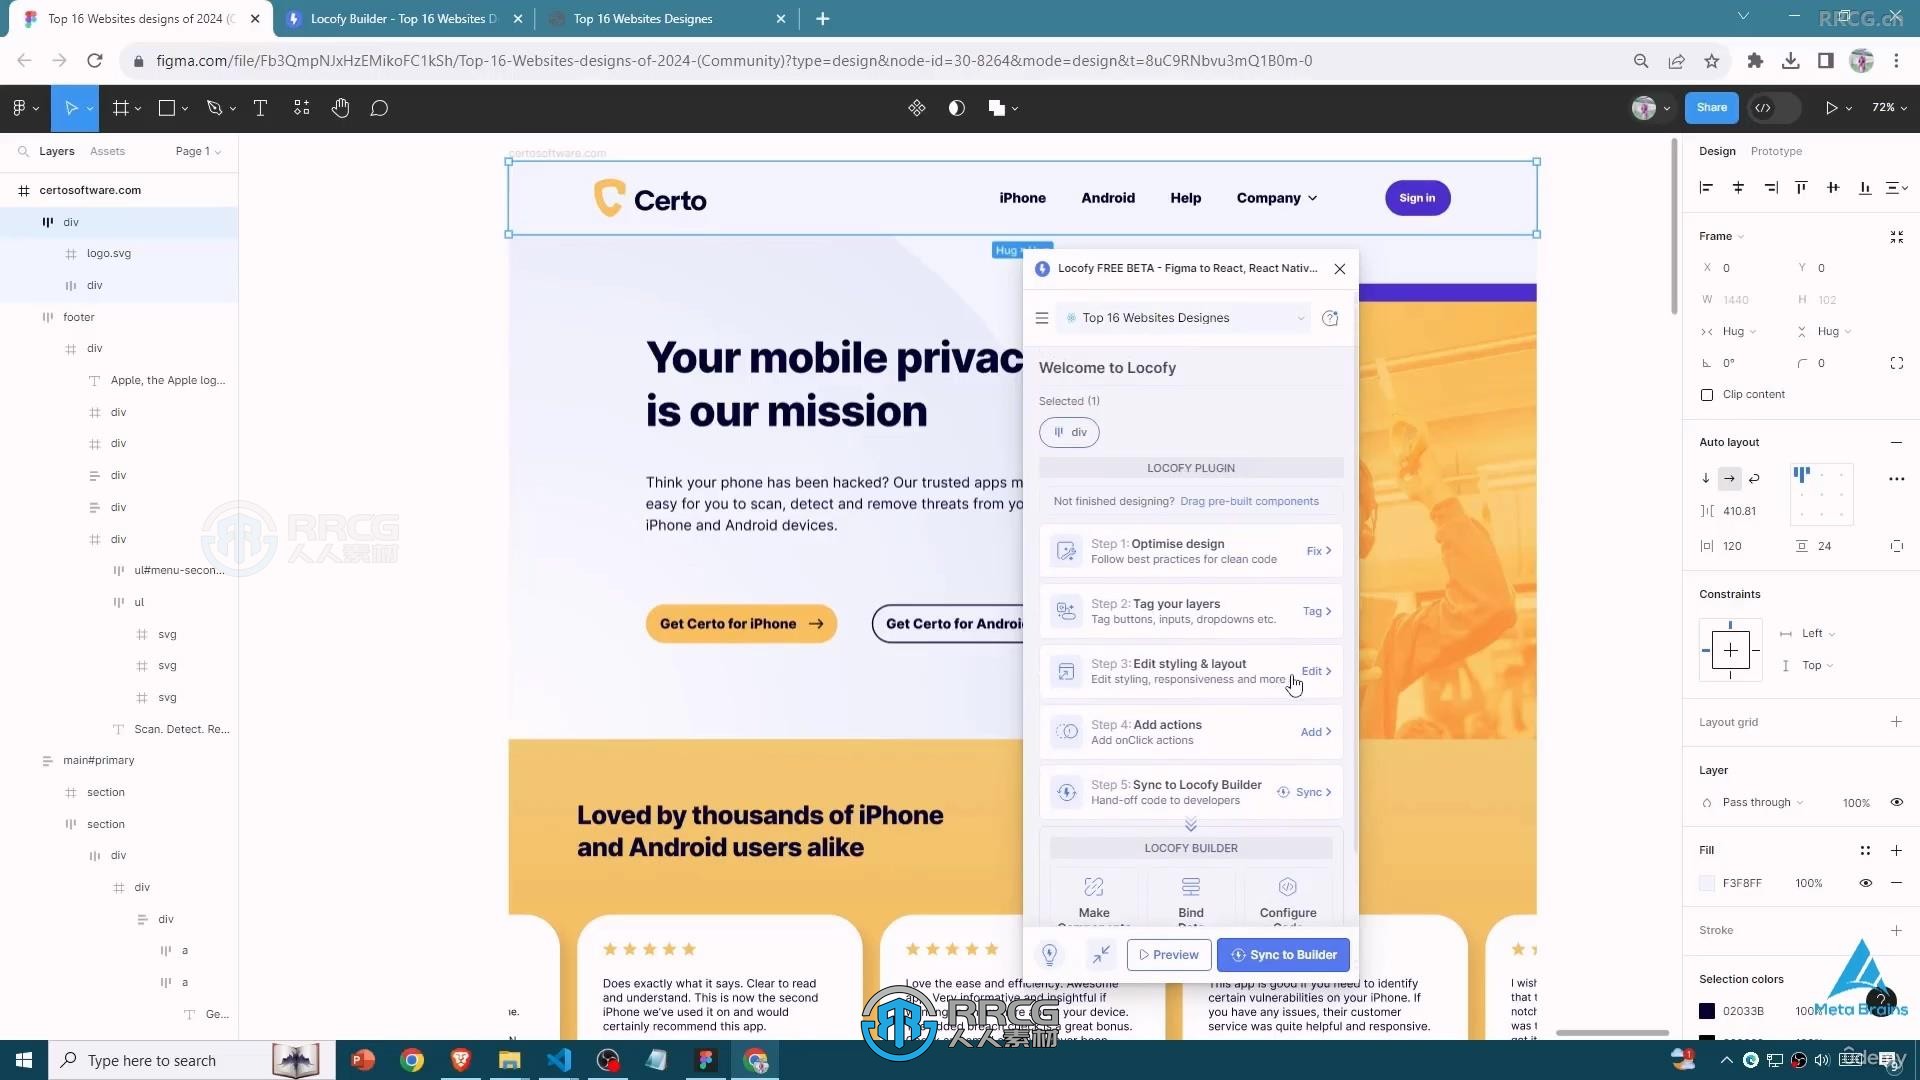Click the Locofy help icon
This screenshot has height=1080, width=1920.
[x=1330, y=318]
